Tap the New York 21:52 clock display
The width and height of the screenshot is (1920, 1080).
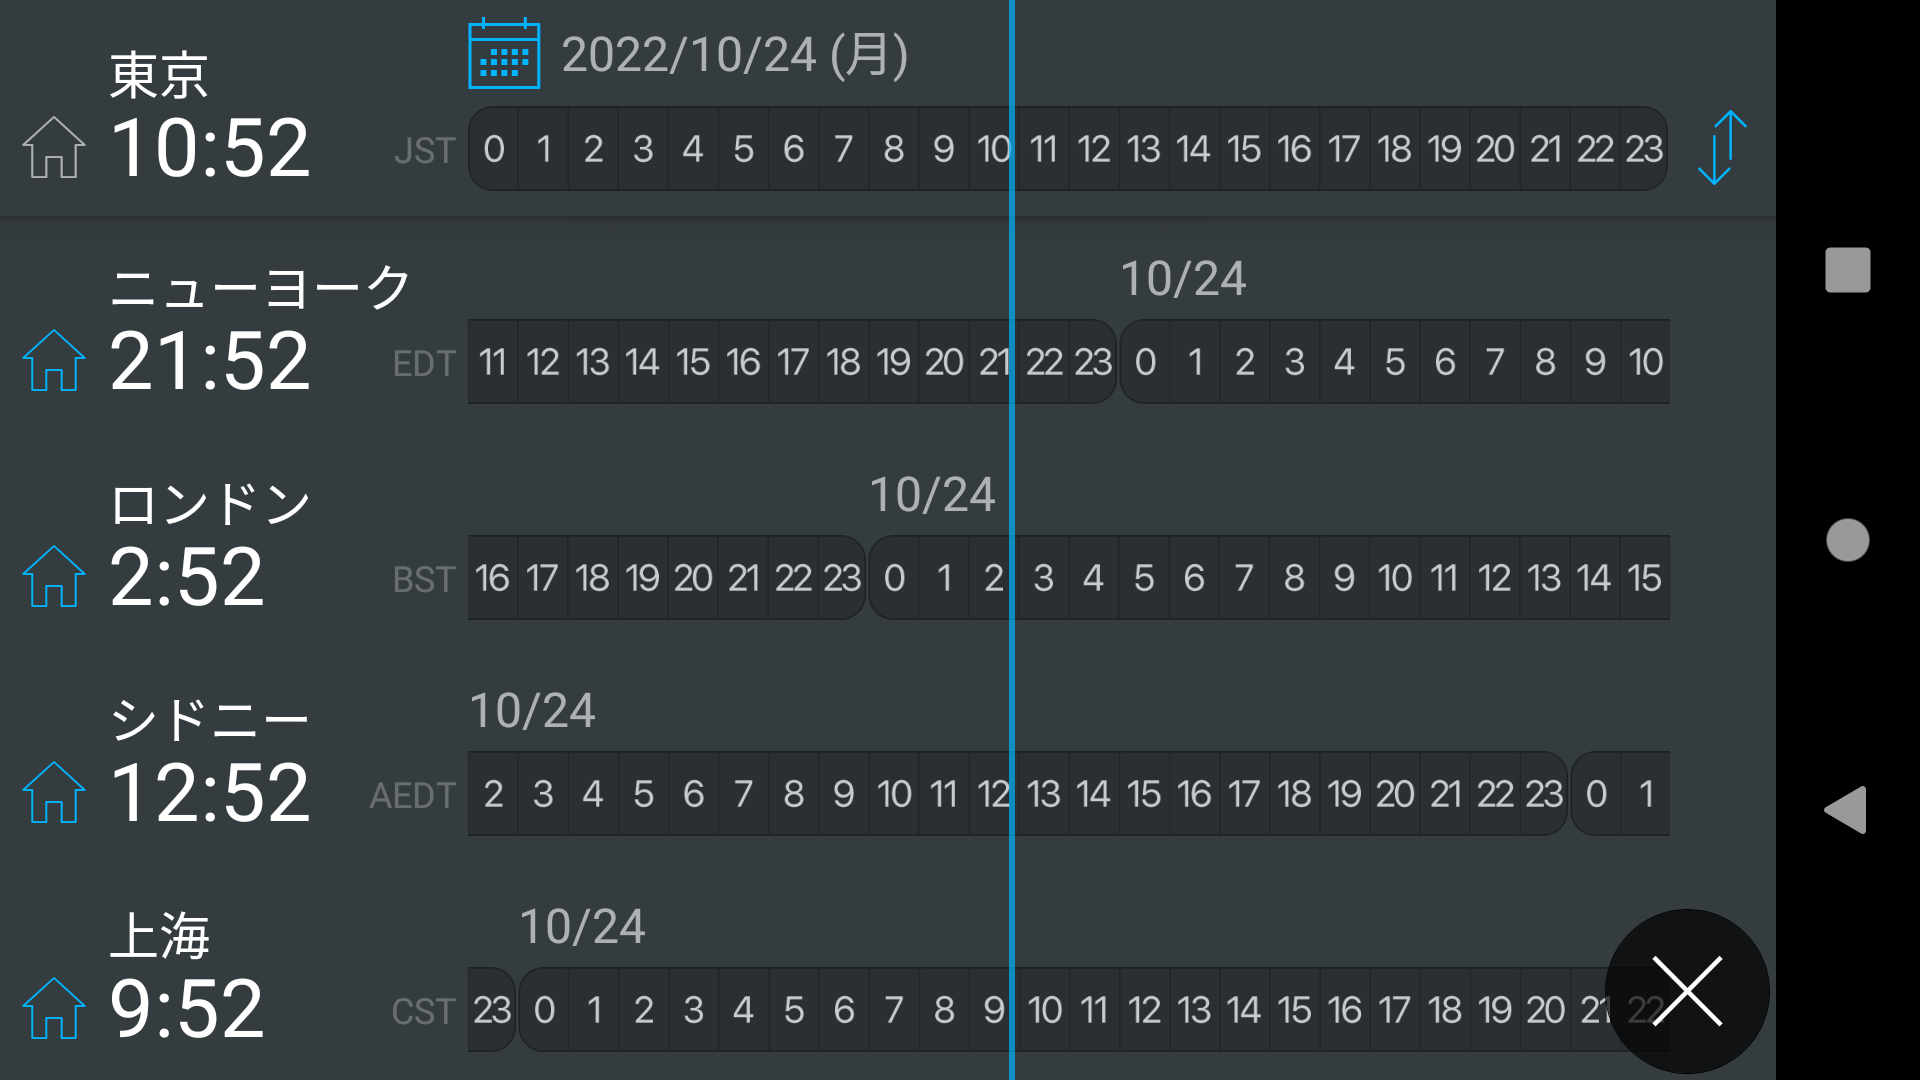(x=210, y=361)
